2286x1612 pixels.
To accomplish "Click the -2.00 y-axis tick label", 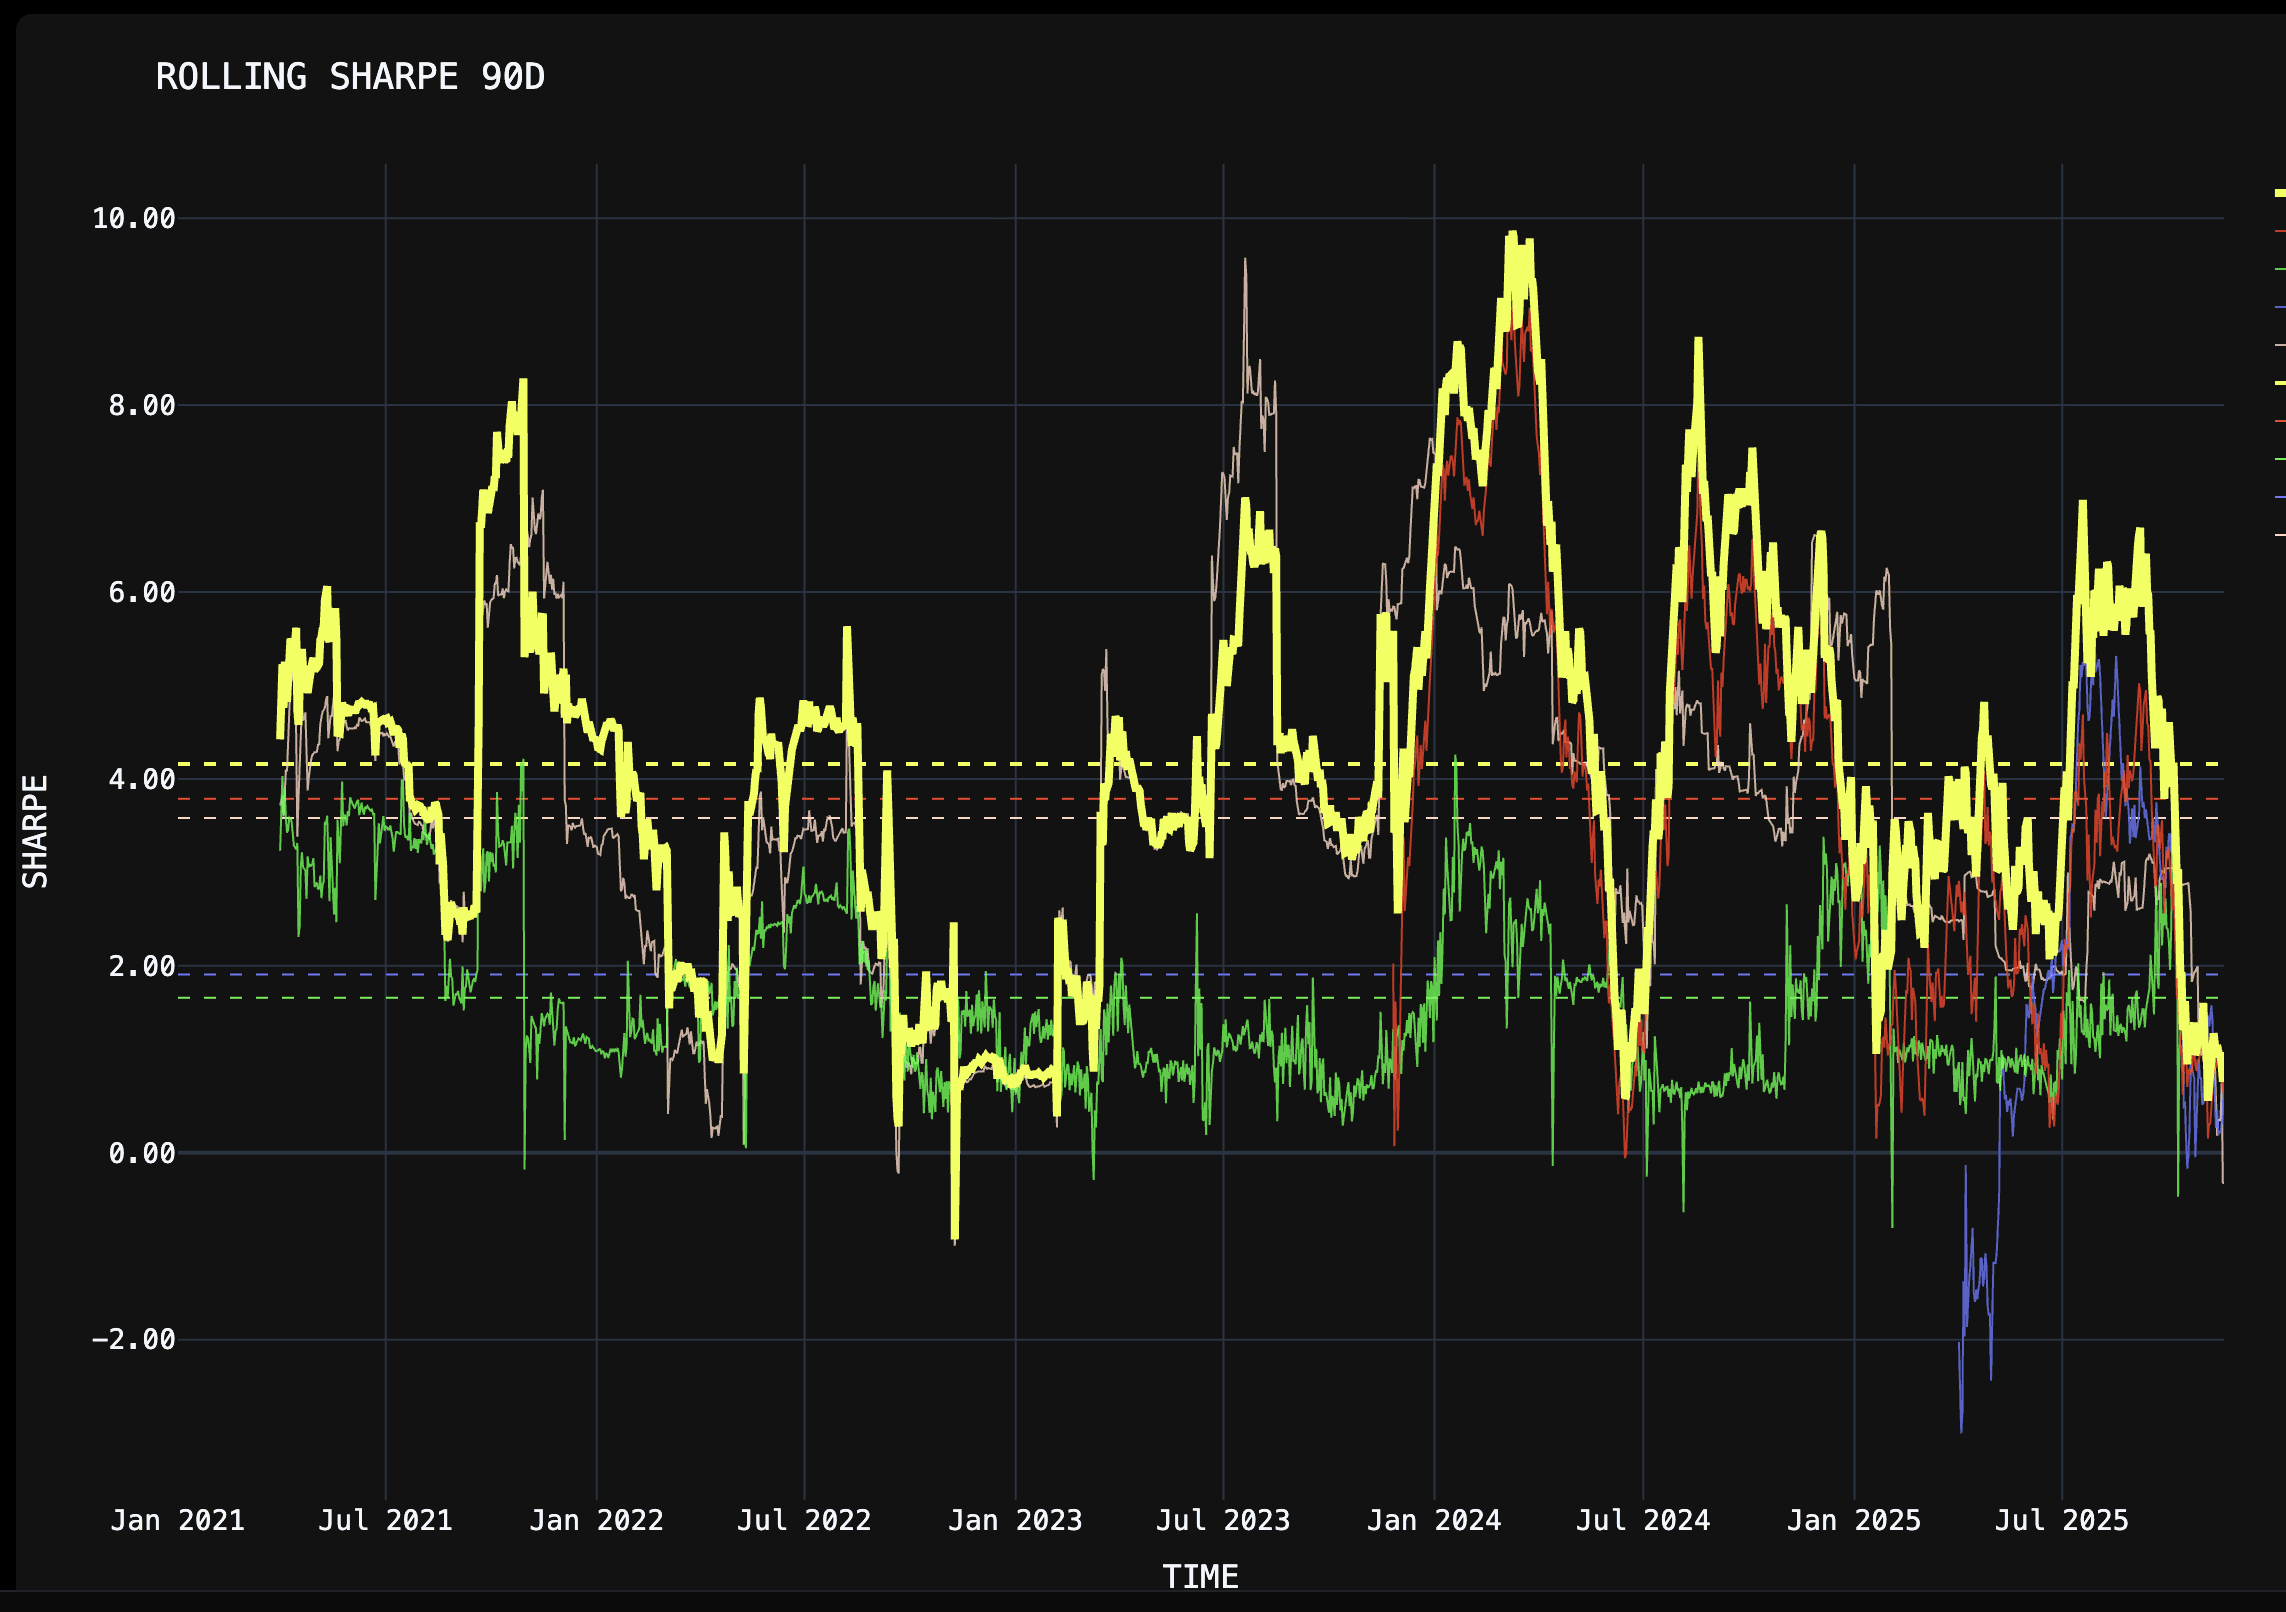I will 134,1339.
